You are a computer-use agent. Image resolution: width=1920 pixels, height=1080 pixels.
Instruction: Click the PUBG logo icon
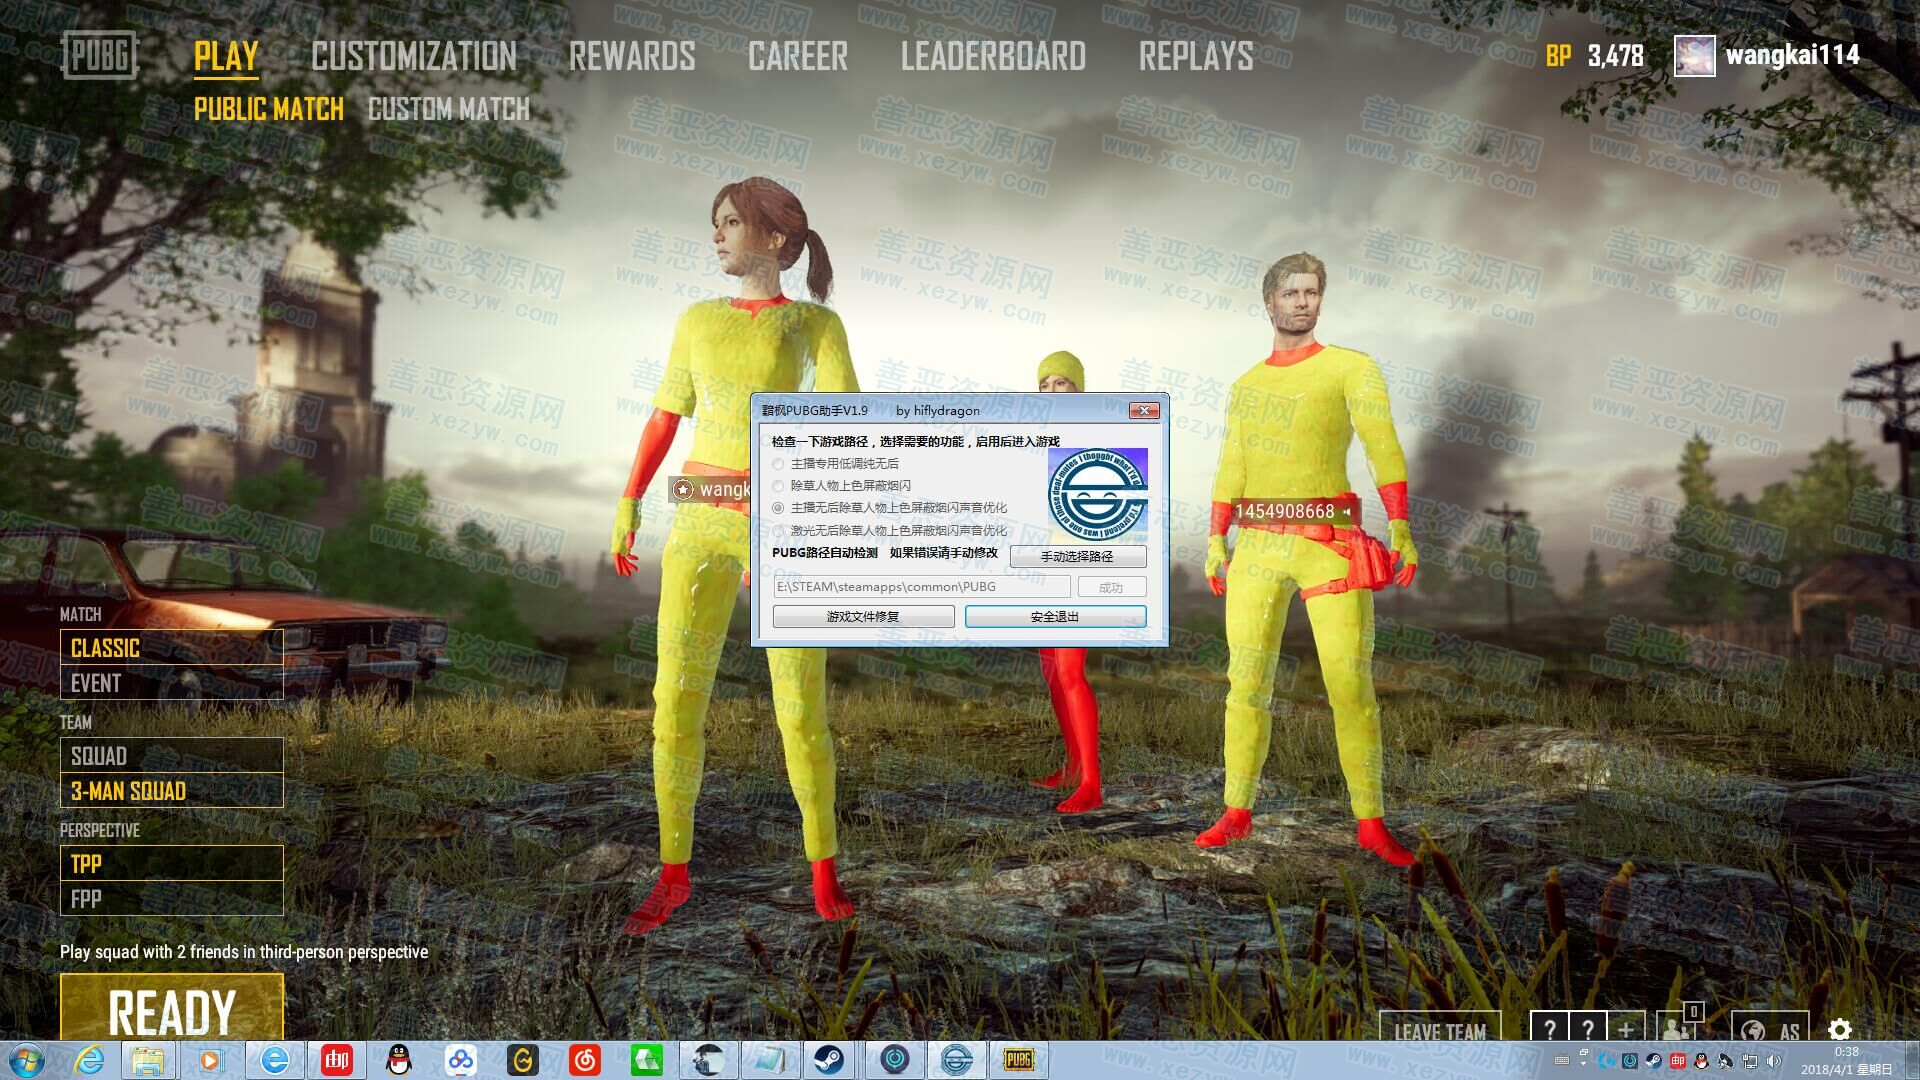(99, 55)
